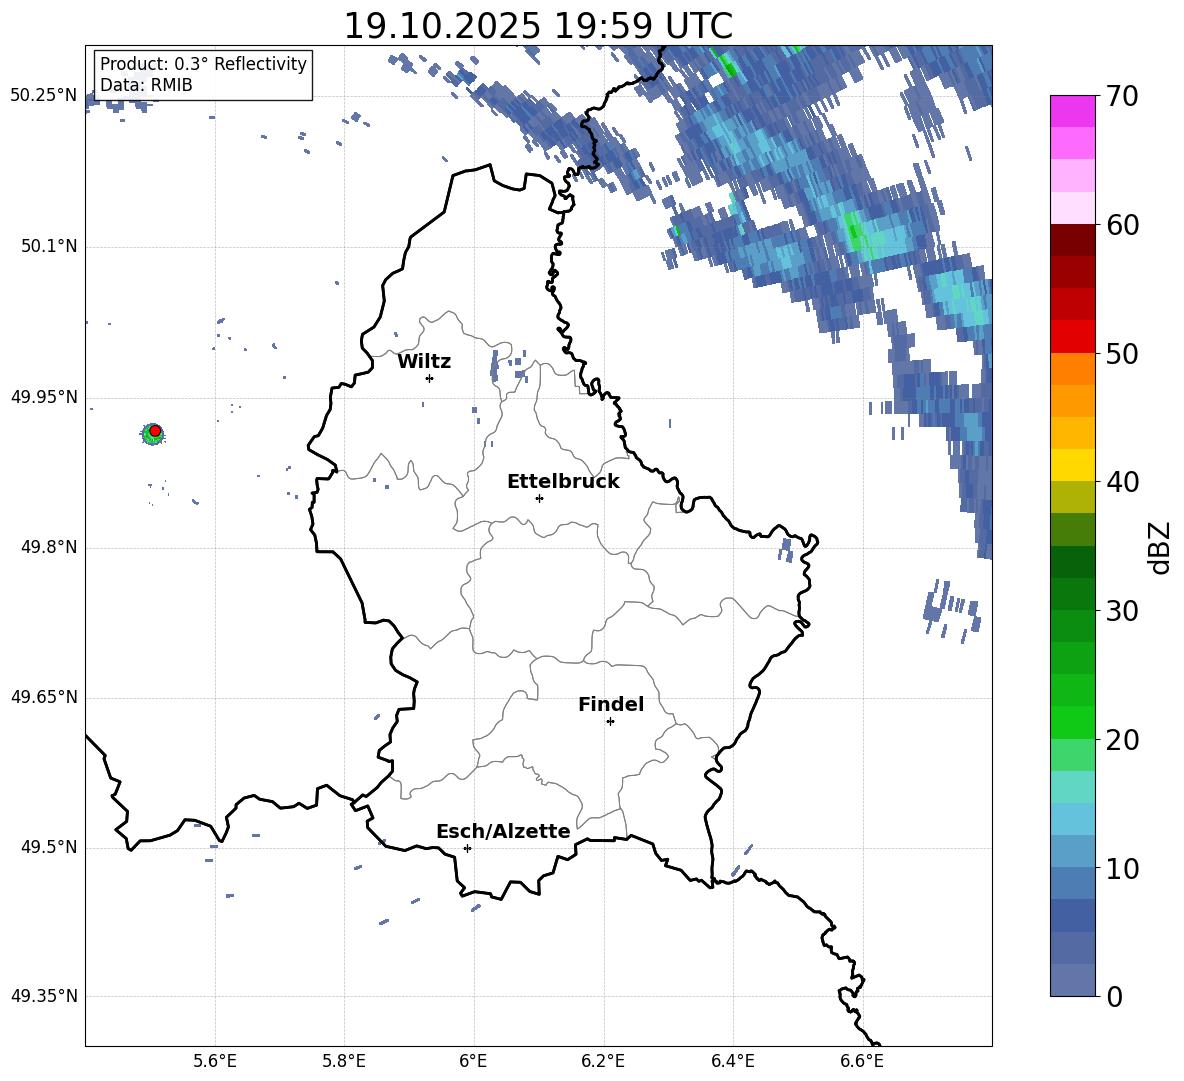
Task: Click the olive colorbar swatch below 40
Action: click(x=1072, y=497)
